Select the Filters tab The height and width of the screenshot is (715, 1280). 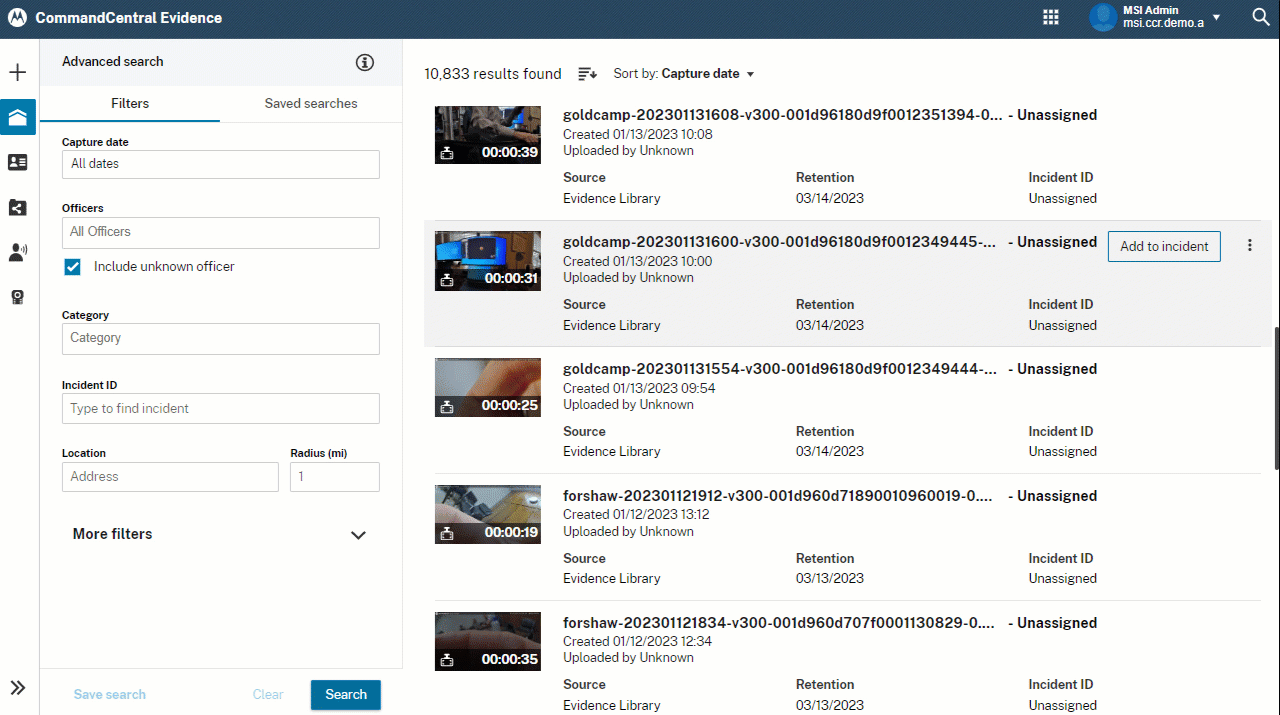(x=130, y=103)
